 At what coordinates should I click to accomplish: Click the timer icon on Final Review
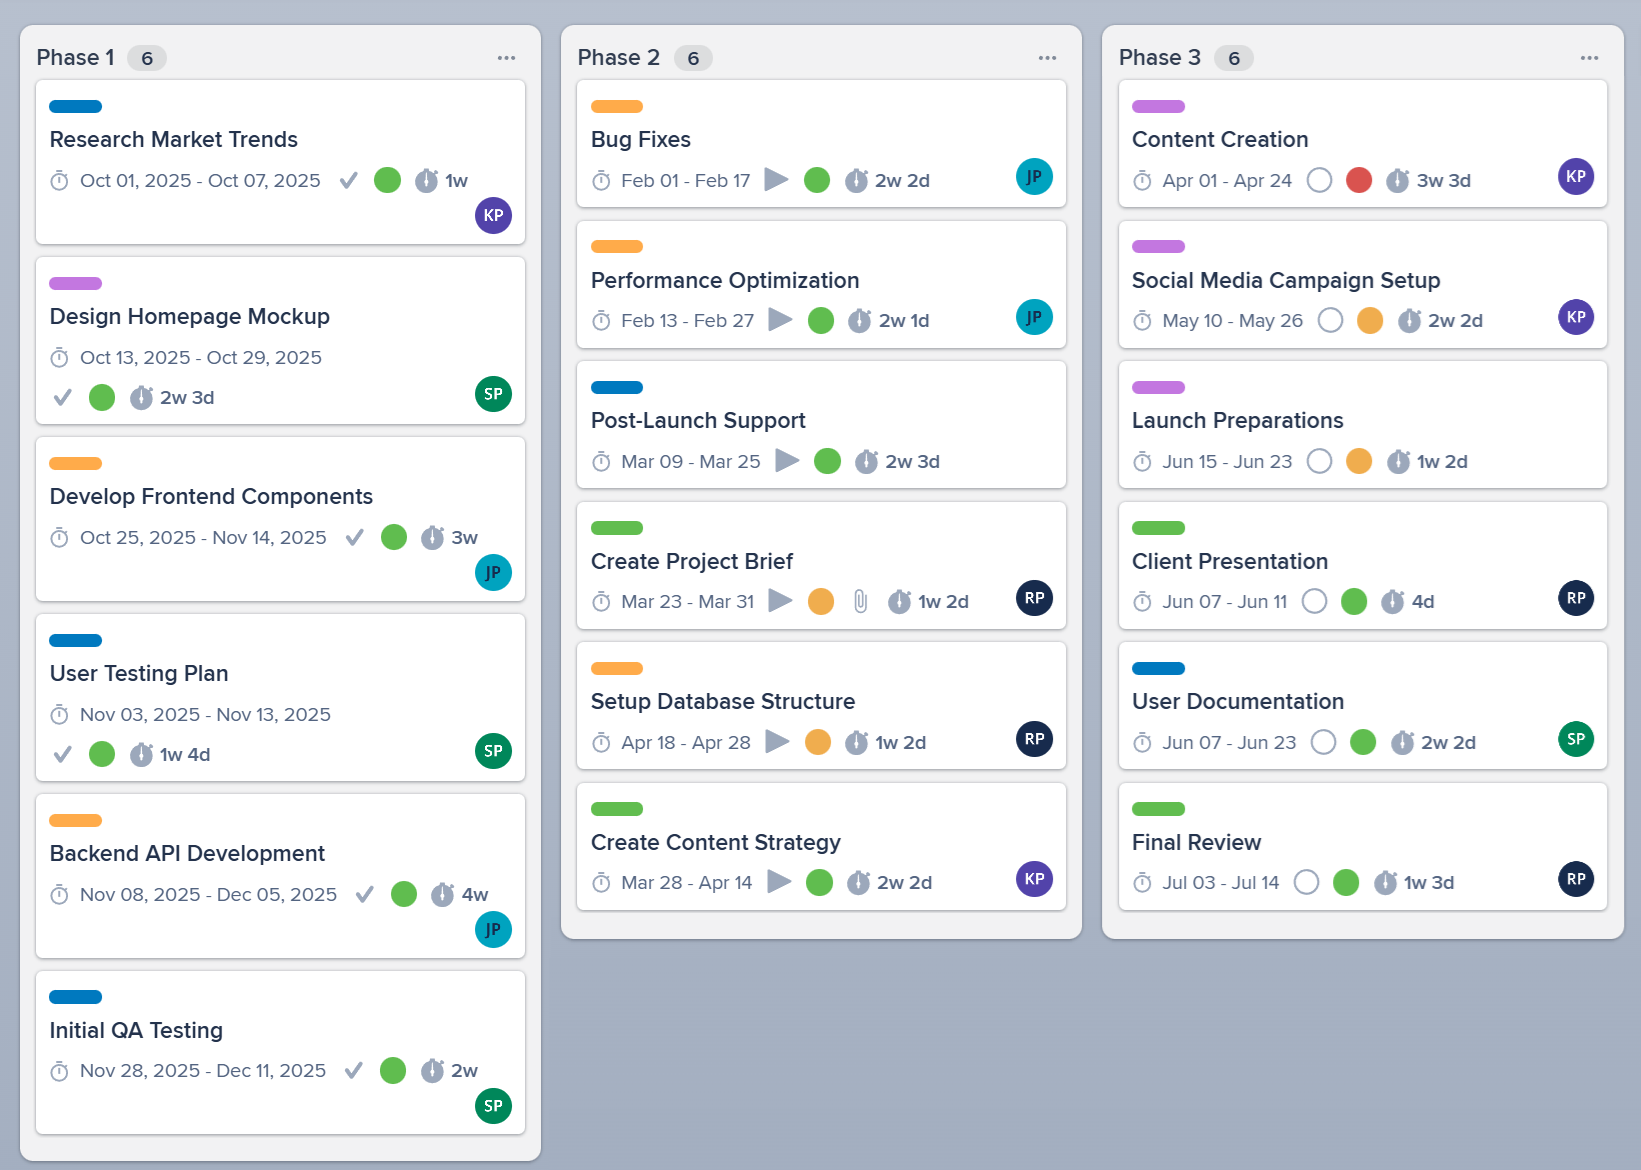click(1386, 882)
